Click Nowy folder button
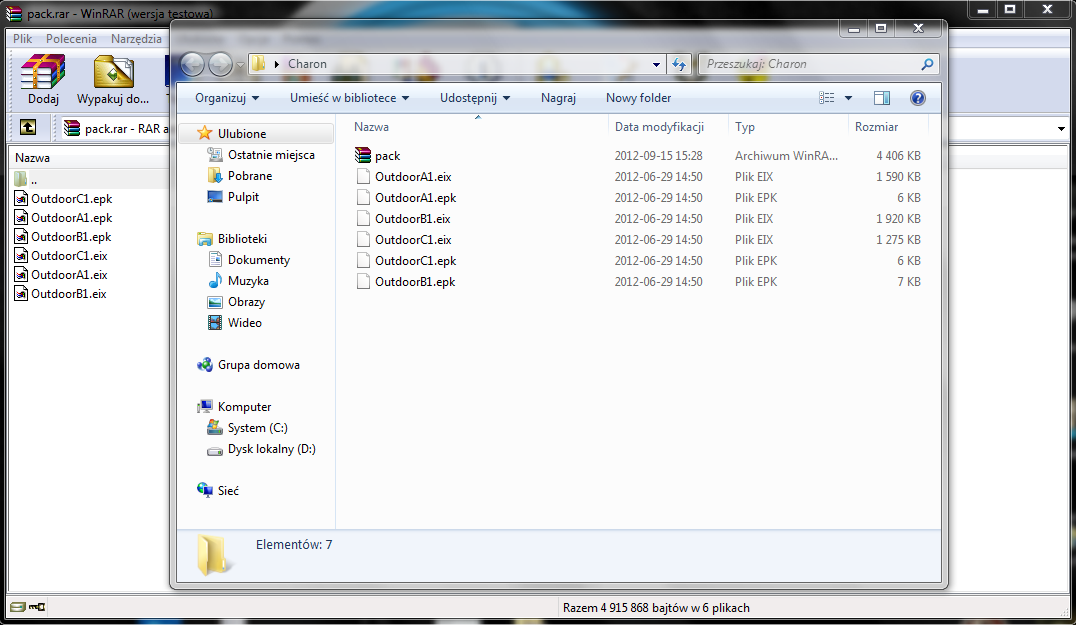Screen dimensions: 1076x625 tap(638, 98)
